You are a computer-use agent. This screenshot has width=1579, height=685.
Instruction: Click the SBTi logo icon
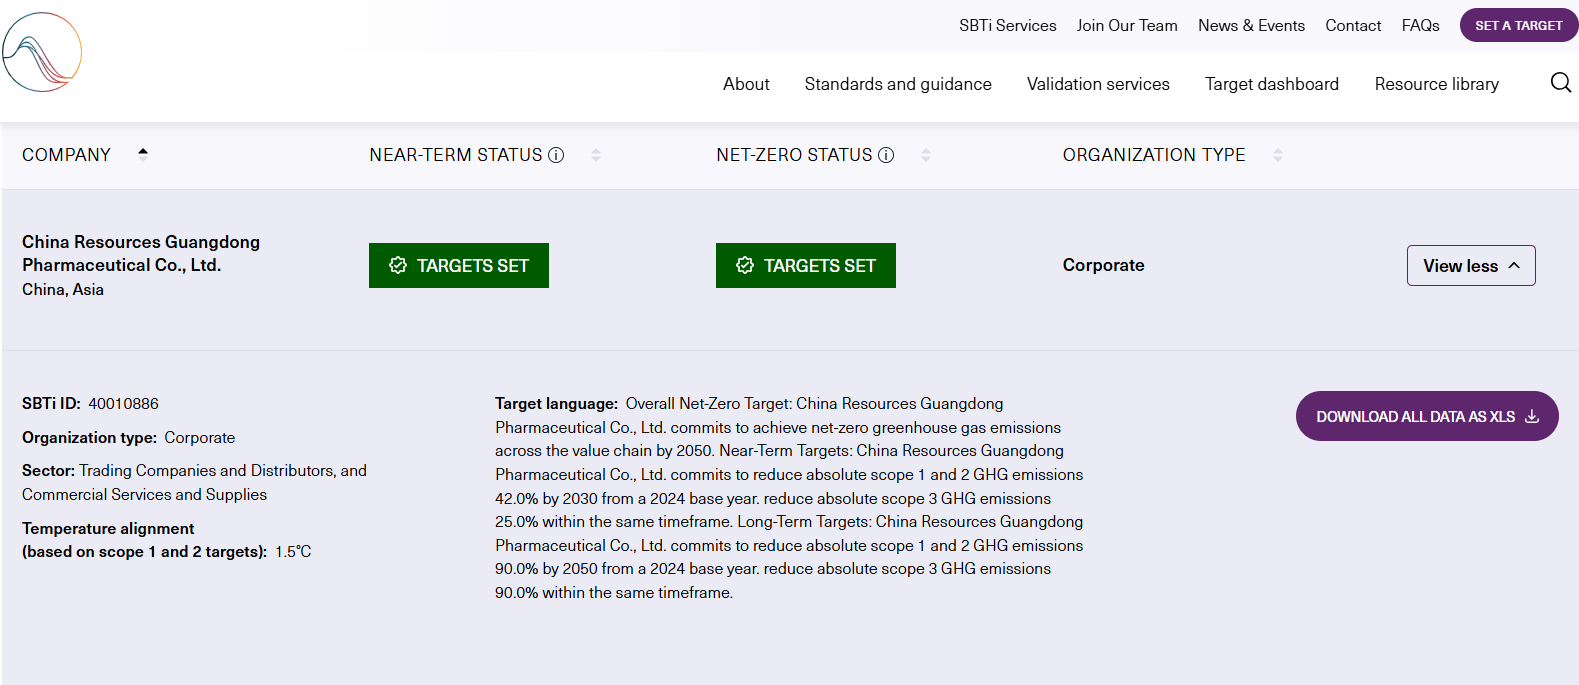click(42, 52)
